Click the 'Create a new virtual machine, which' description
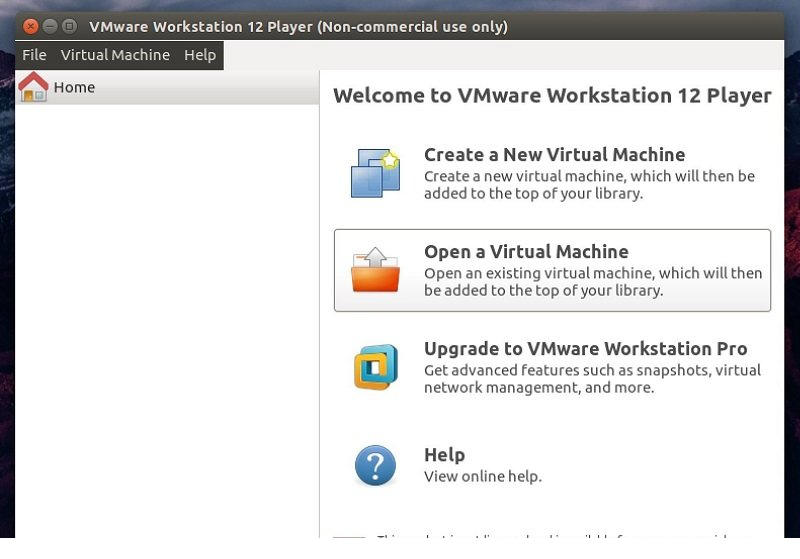The image size is (800, 559). [x=589, y=185]
